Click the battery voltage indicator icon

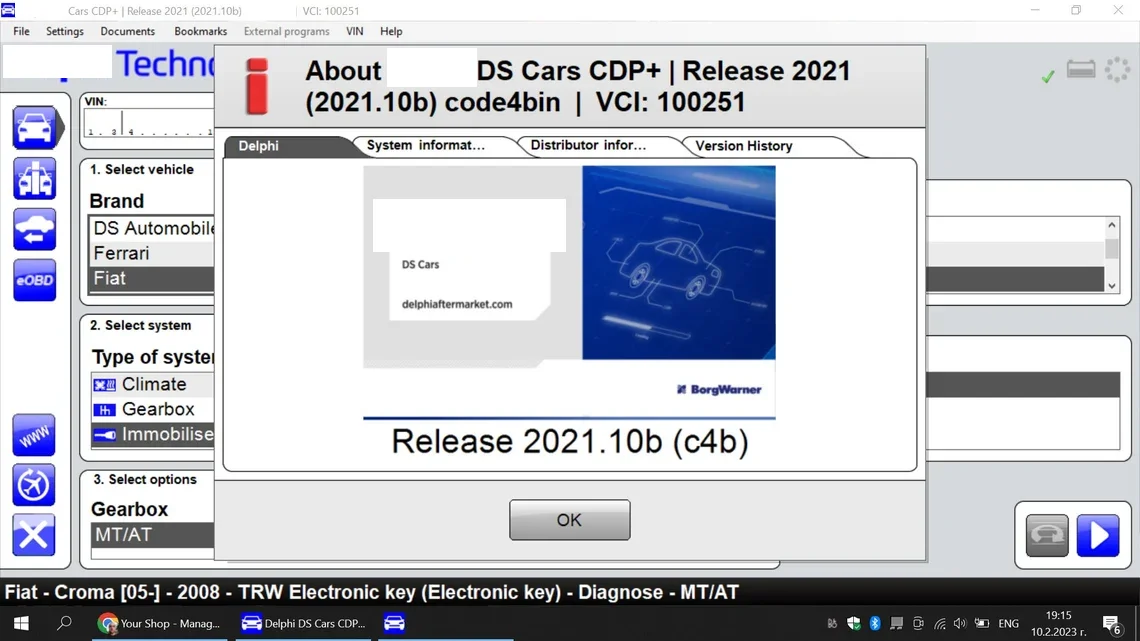click(x=1081, y=70)
